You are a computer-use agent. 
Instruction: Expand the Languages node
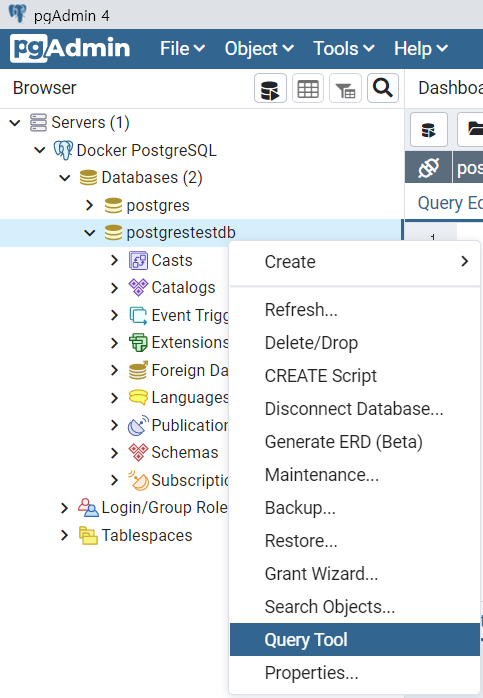114,398
